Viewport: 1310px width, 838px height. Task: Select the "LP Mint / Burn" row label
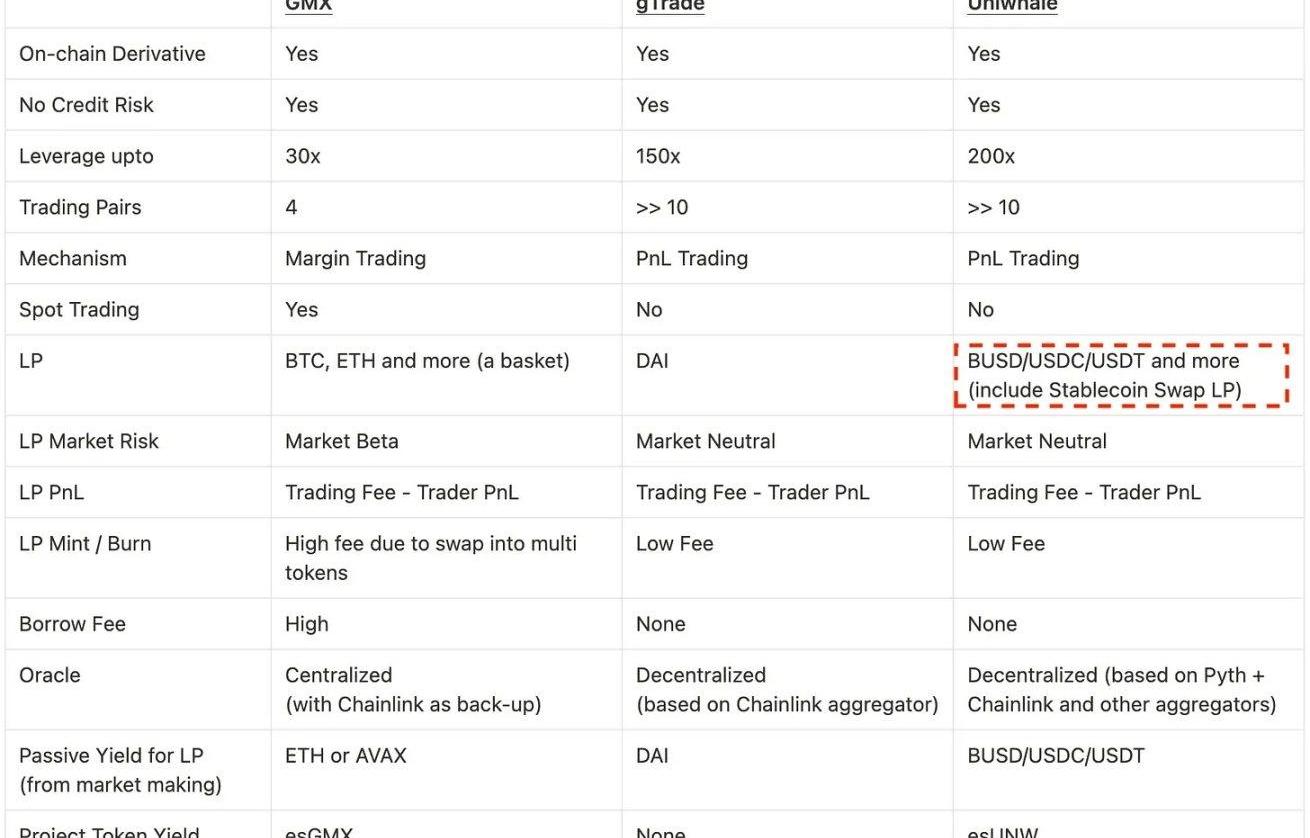coord(85,543)
